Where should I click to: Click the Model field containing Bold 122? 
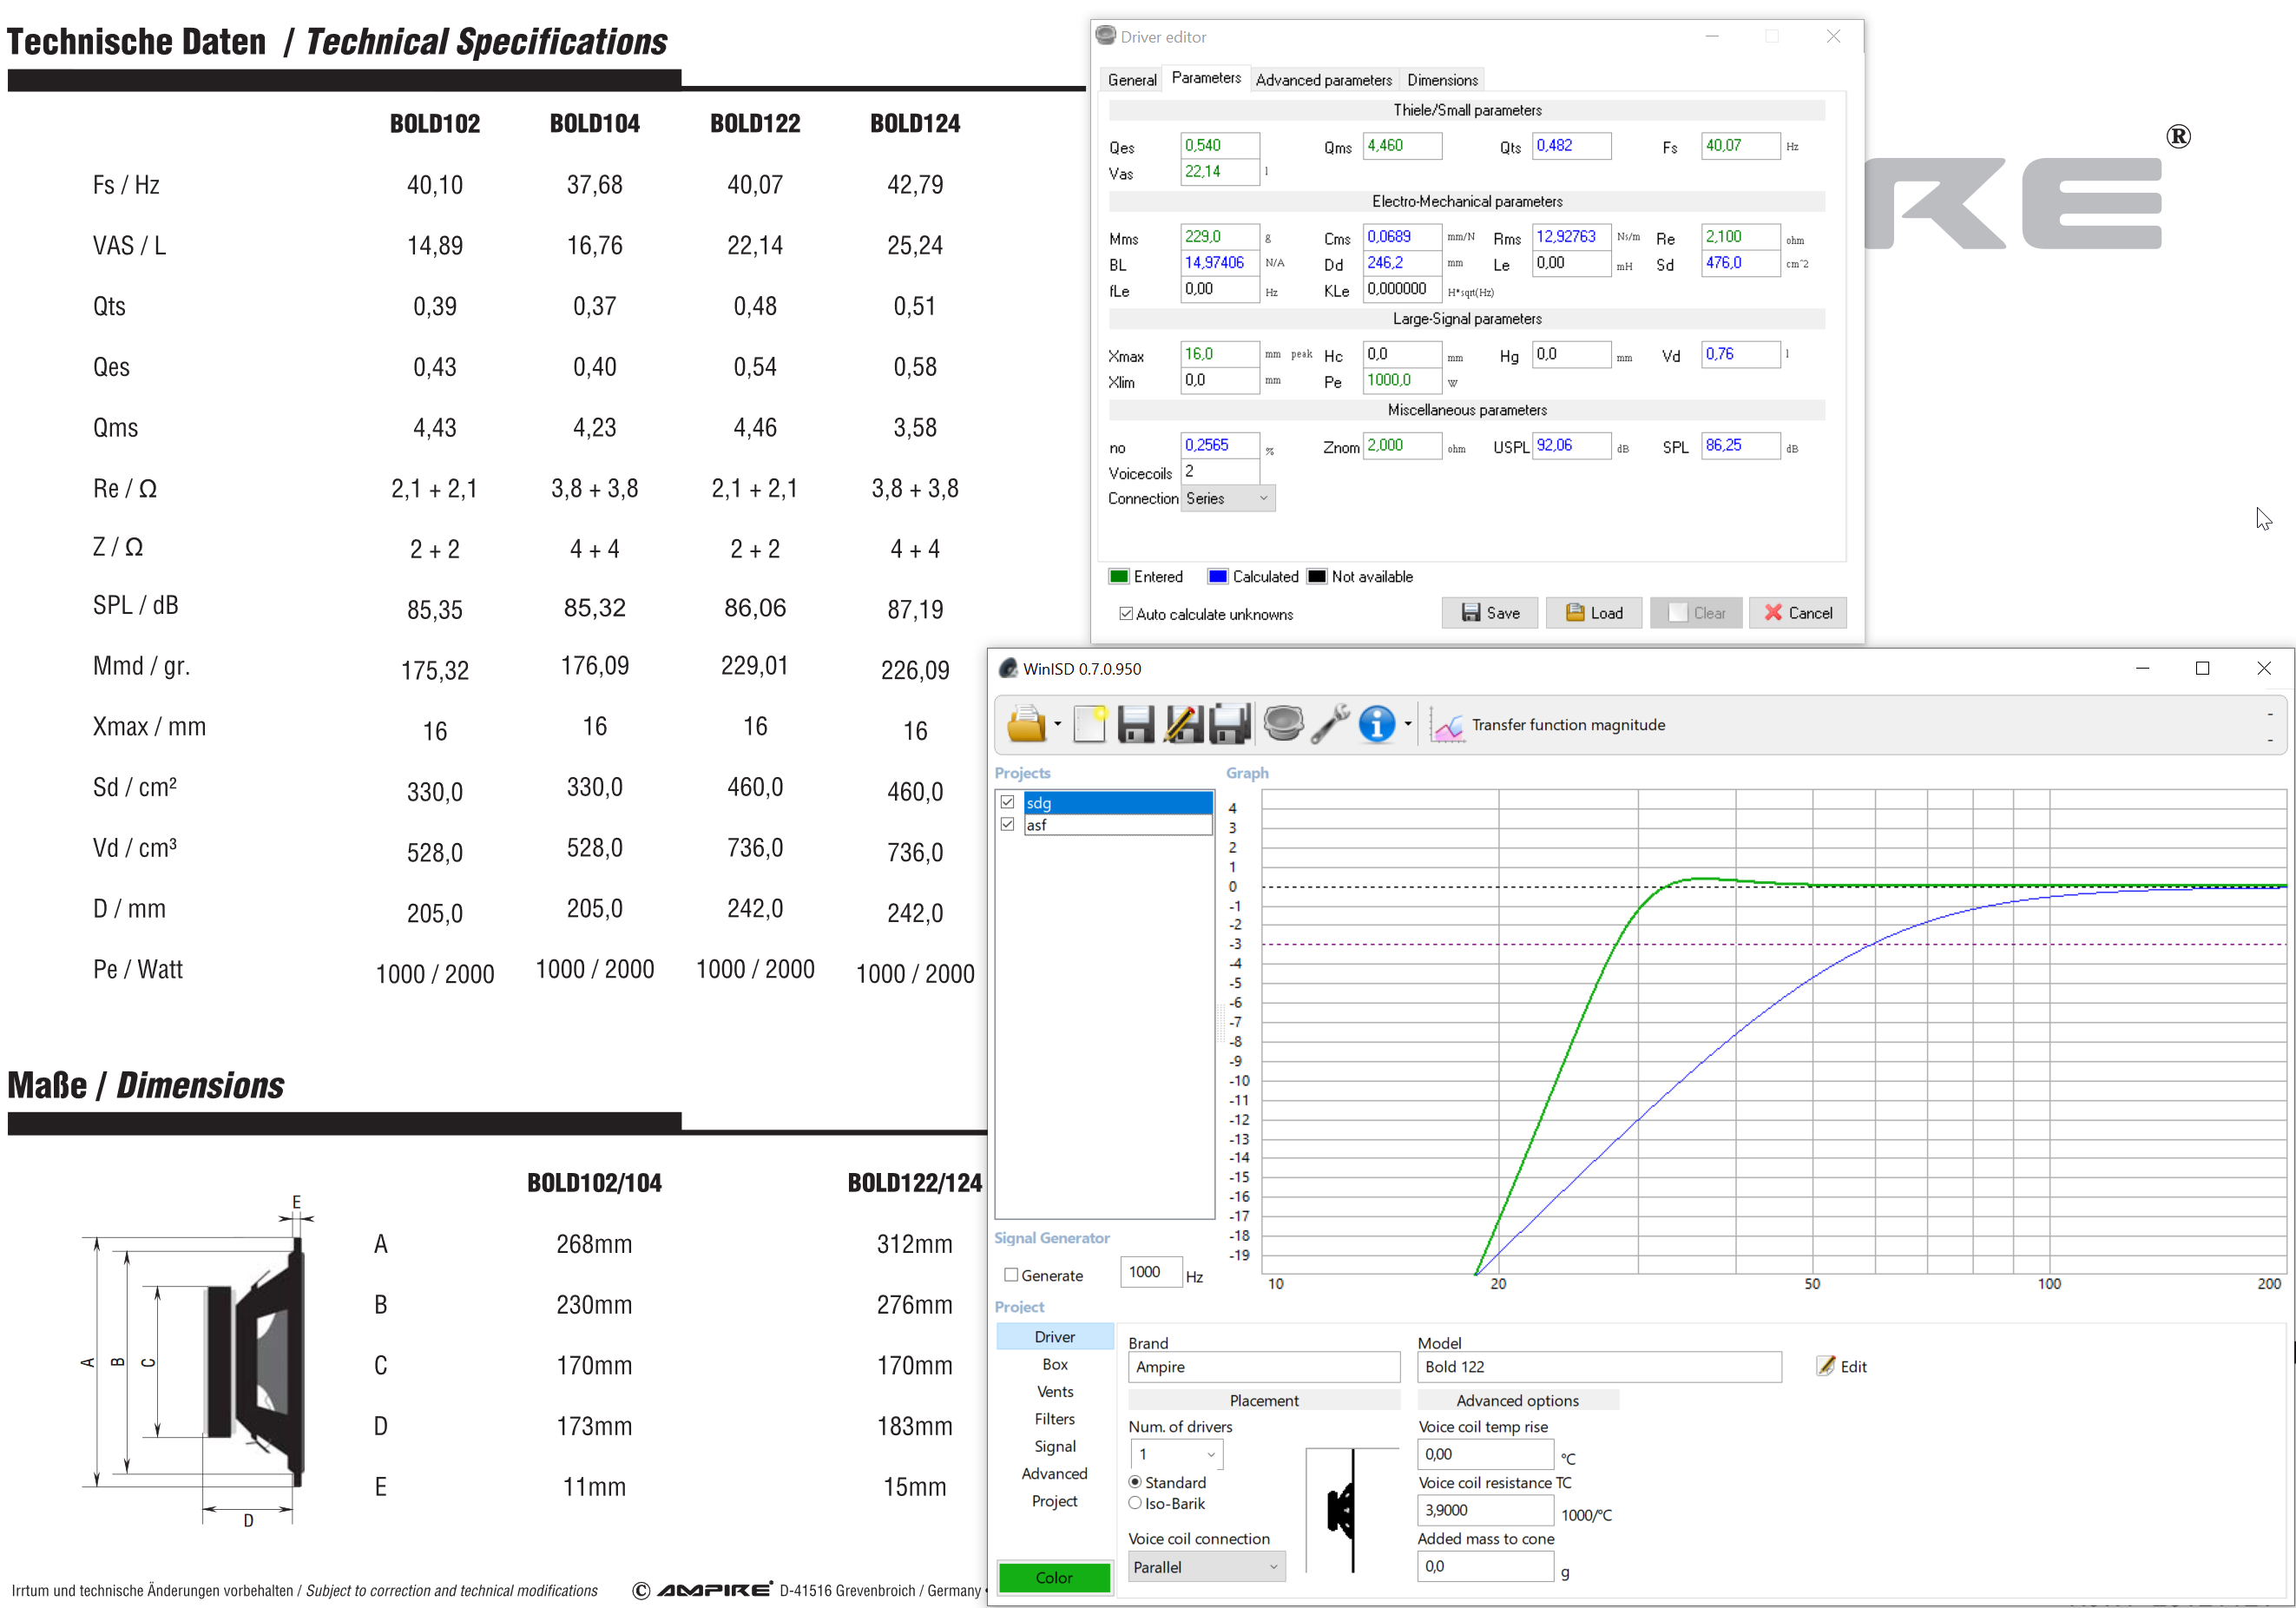(x=1599, y=1367)
